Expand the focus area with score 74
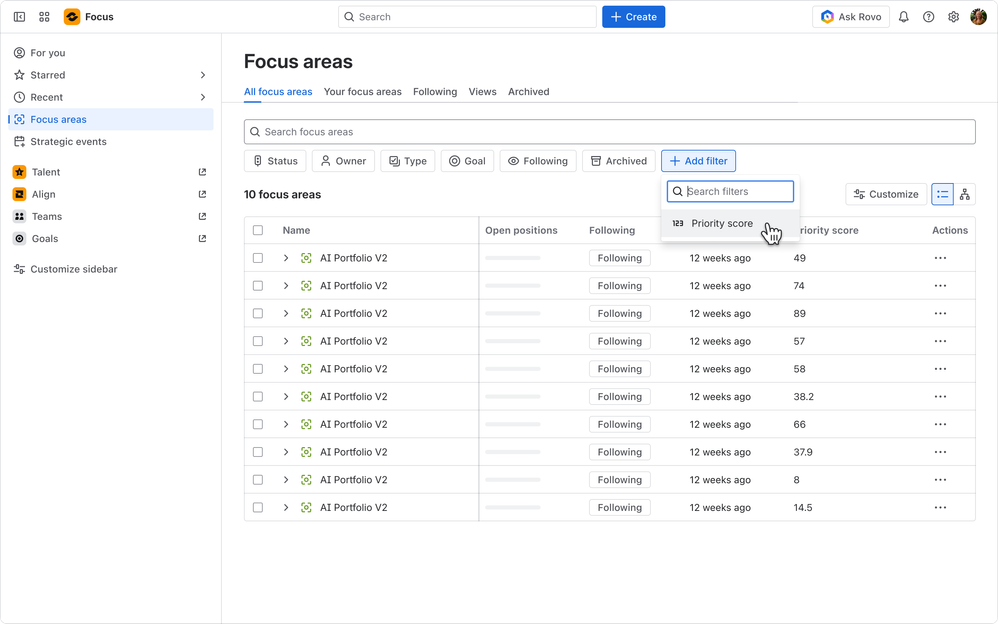Image resolution: width=998 pixels, height=624 pixels. [x=286, y=286]
